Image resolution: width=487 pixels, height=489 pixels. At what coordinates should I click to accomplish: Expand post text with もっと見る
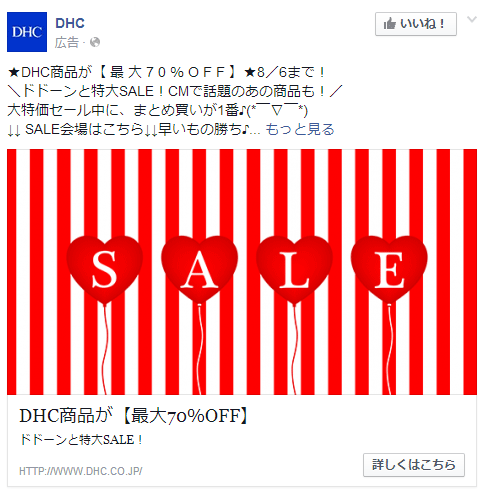point(300,129)
